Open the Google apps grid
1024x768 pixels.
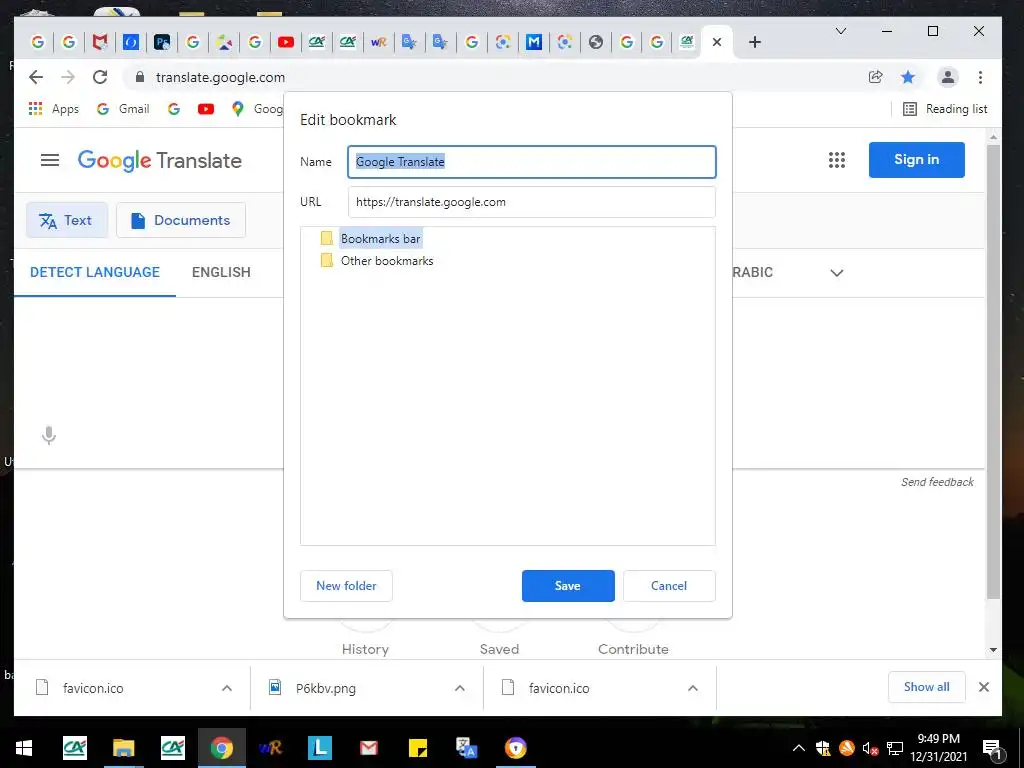(x=837, y=160)
